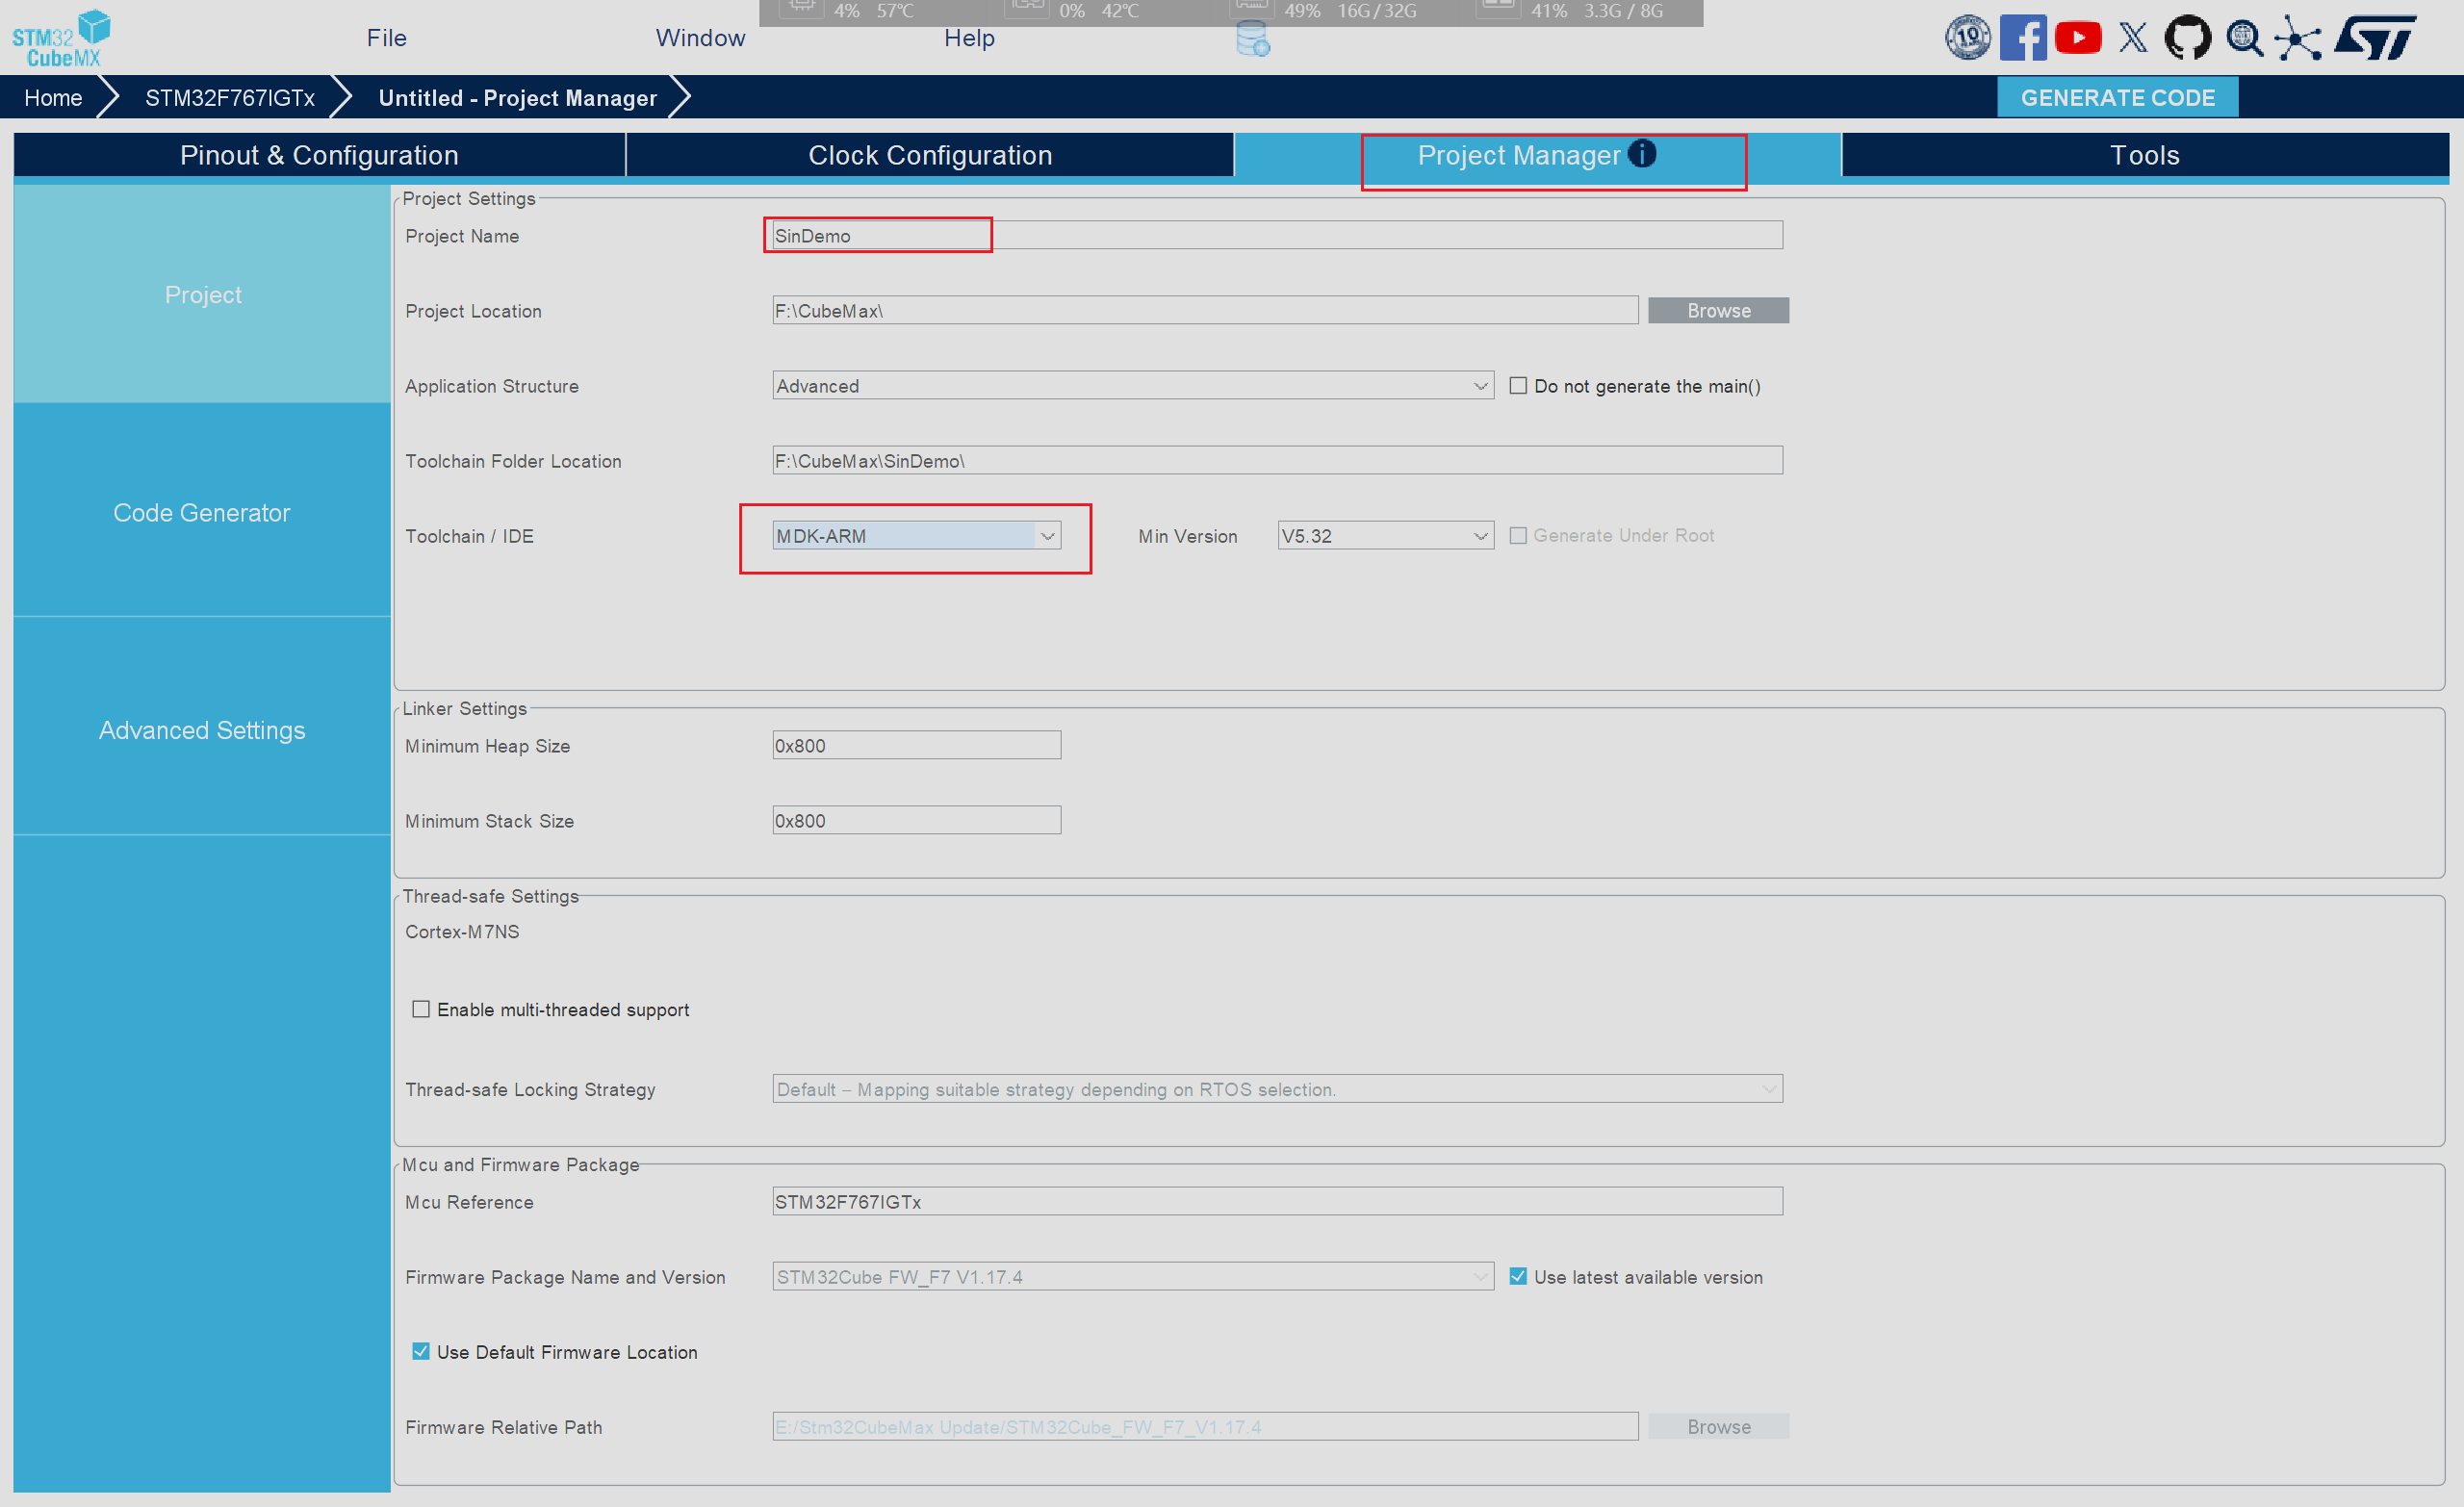Screen dimensions: 2464x1507
Task: Click the Project Manager info icon
Action: (x=1641, y=153)
